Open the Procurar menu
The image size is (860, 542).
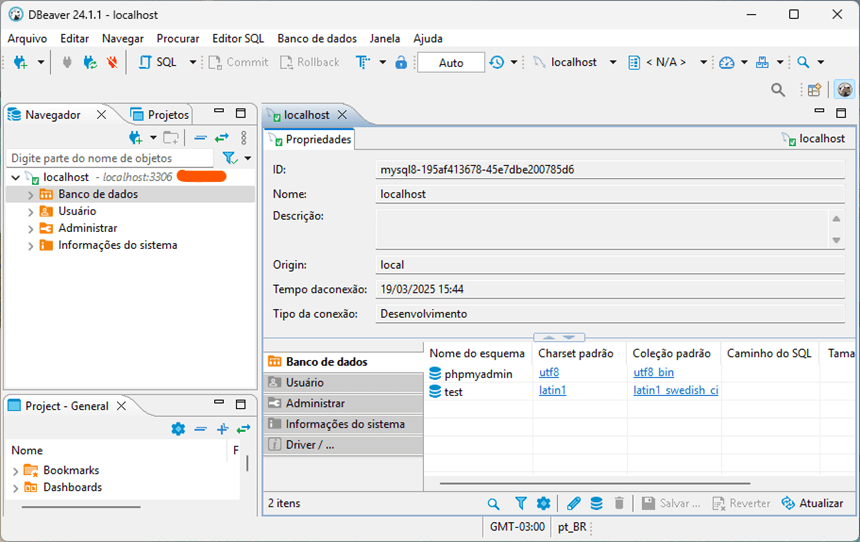(178, 38)
